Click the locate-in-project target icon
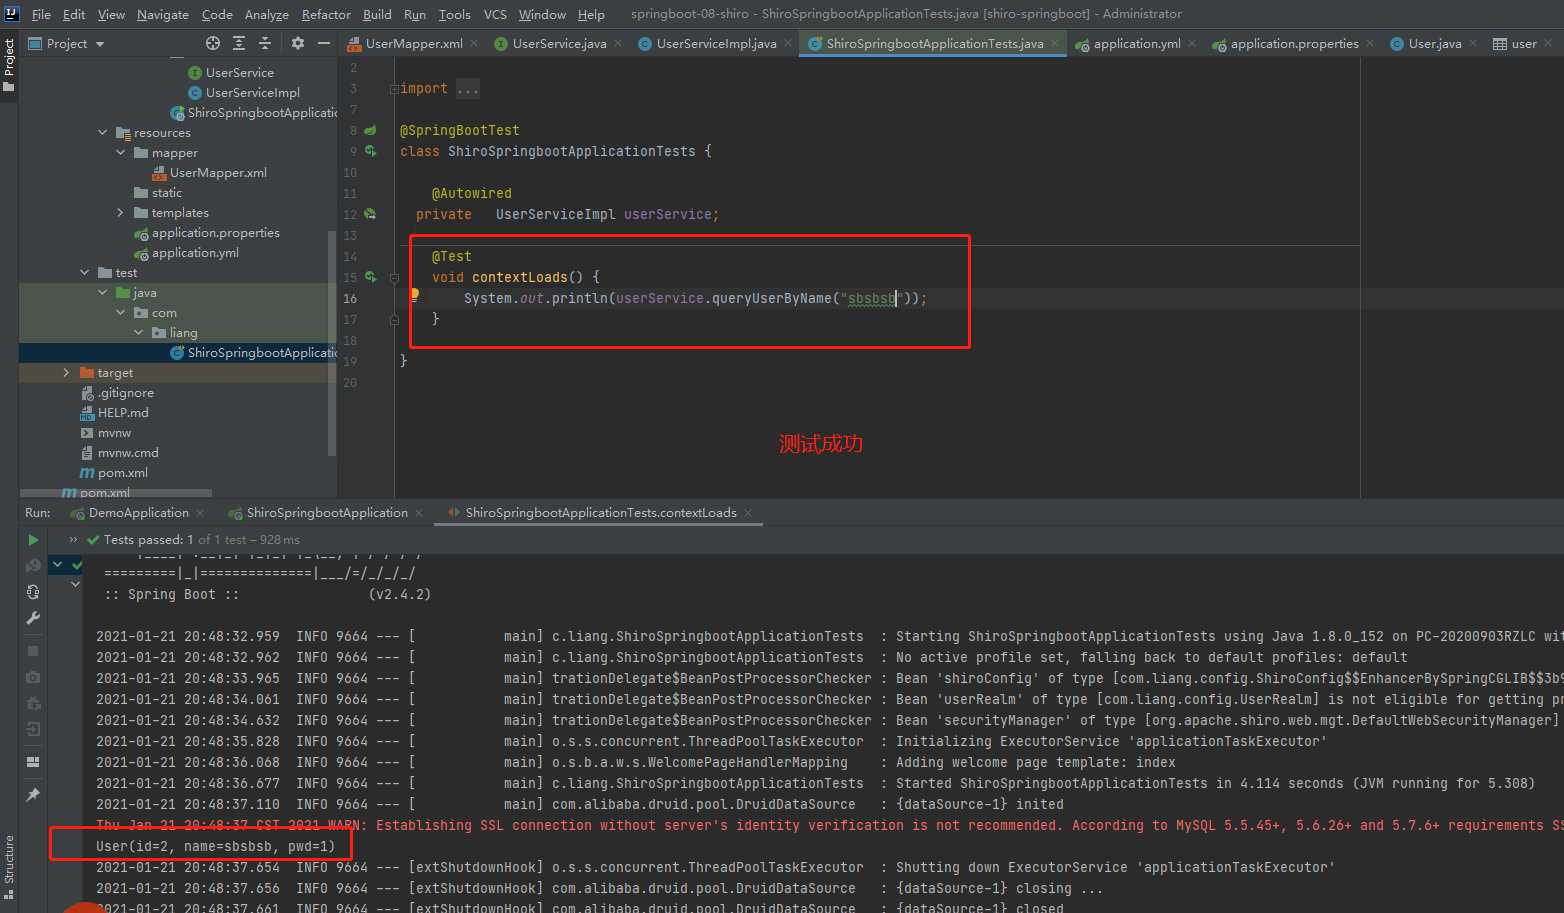 tap(213, 43)
